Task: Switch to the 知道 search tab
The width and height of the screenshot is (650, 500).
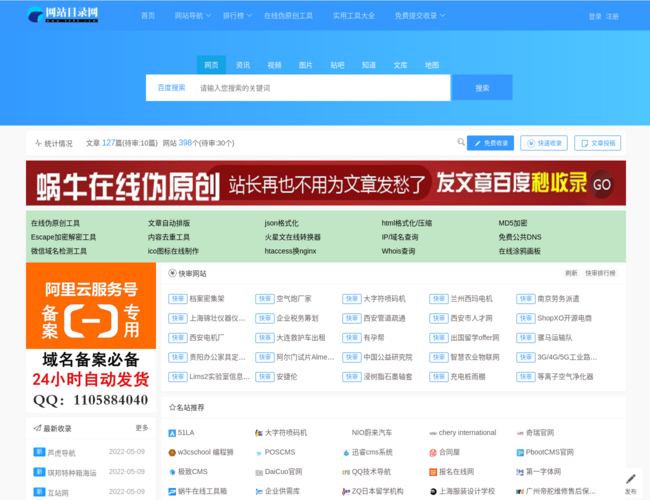Action: pos(369,65)
